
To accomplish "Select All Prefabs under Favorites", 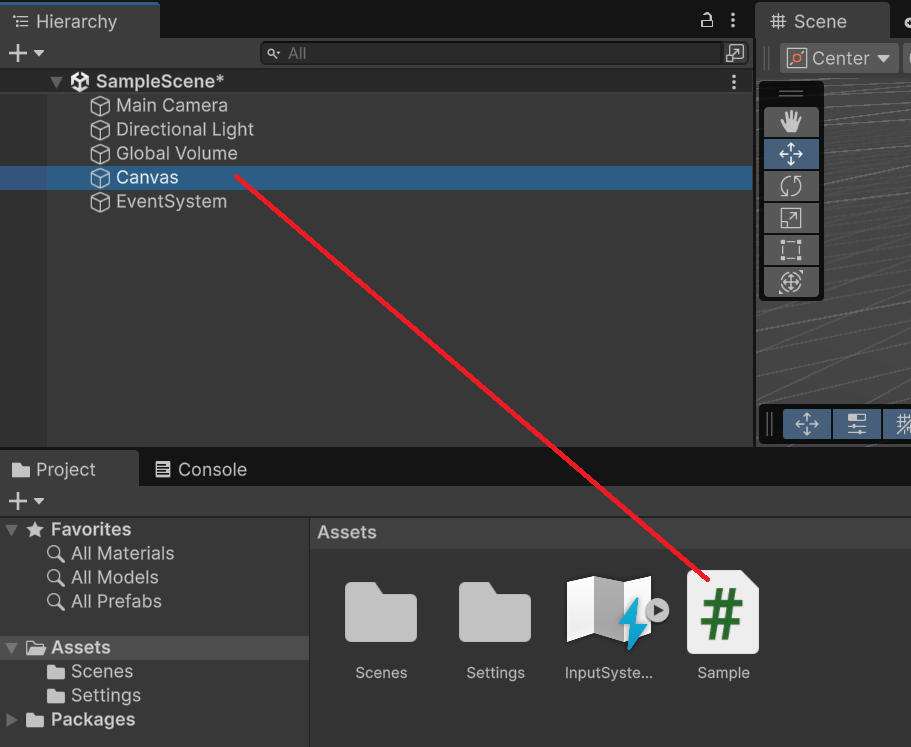I will [116, 601].
